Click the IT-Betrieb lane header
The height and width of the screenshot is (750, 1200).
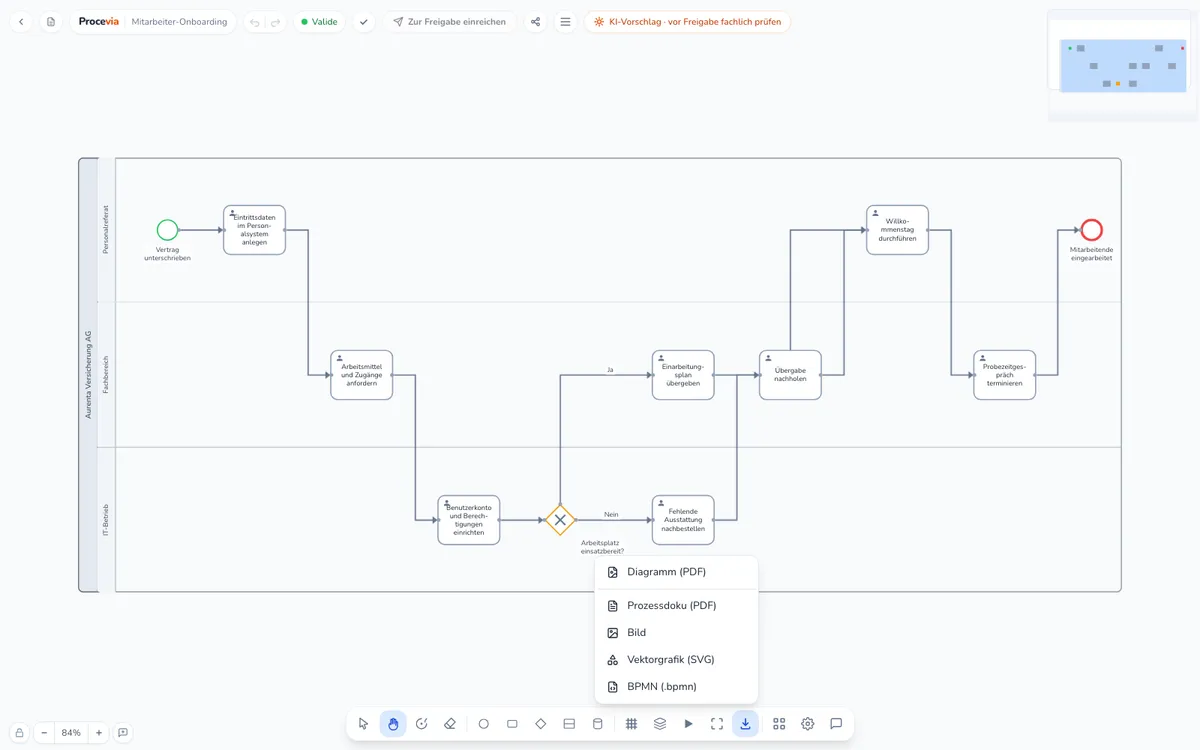tap(106, 520)
